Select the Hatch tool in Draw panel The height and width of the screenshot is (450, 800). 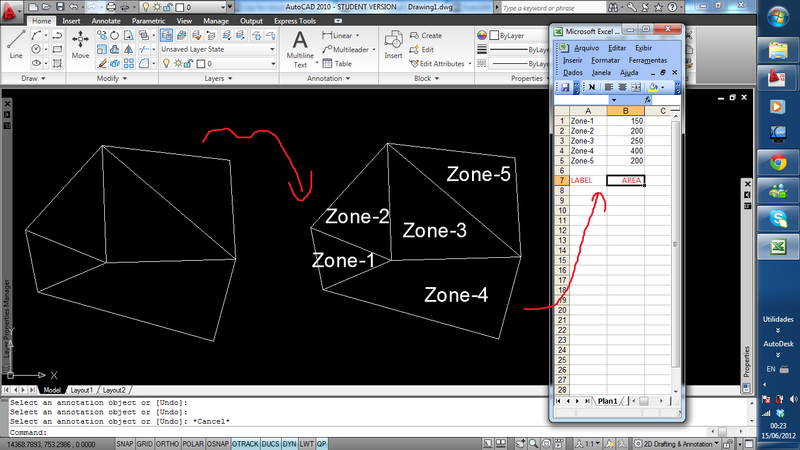click(x=57, y=63)
